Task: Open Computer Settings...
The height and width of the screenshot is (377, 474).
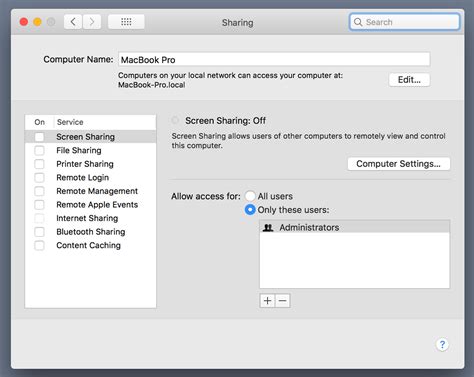Action: [x=399, y=164]
